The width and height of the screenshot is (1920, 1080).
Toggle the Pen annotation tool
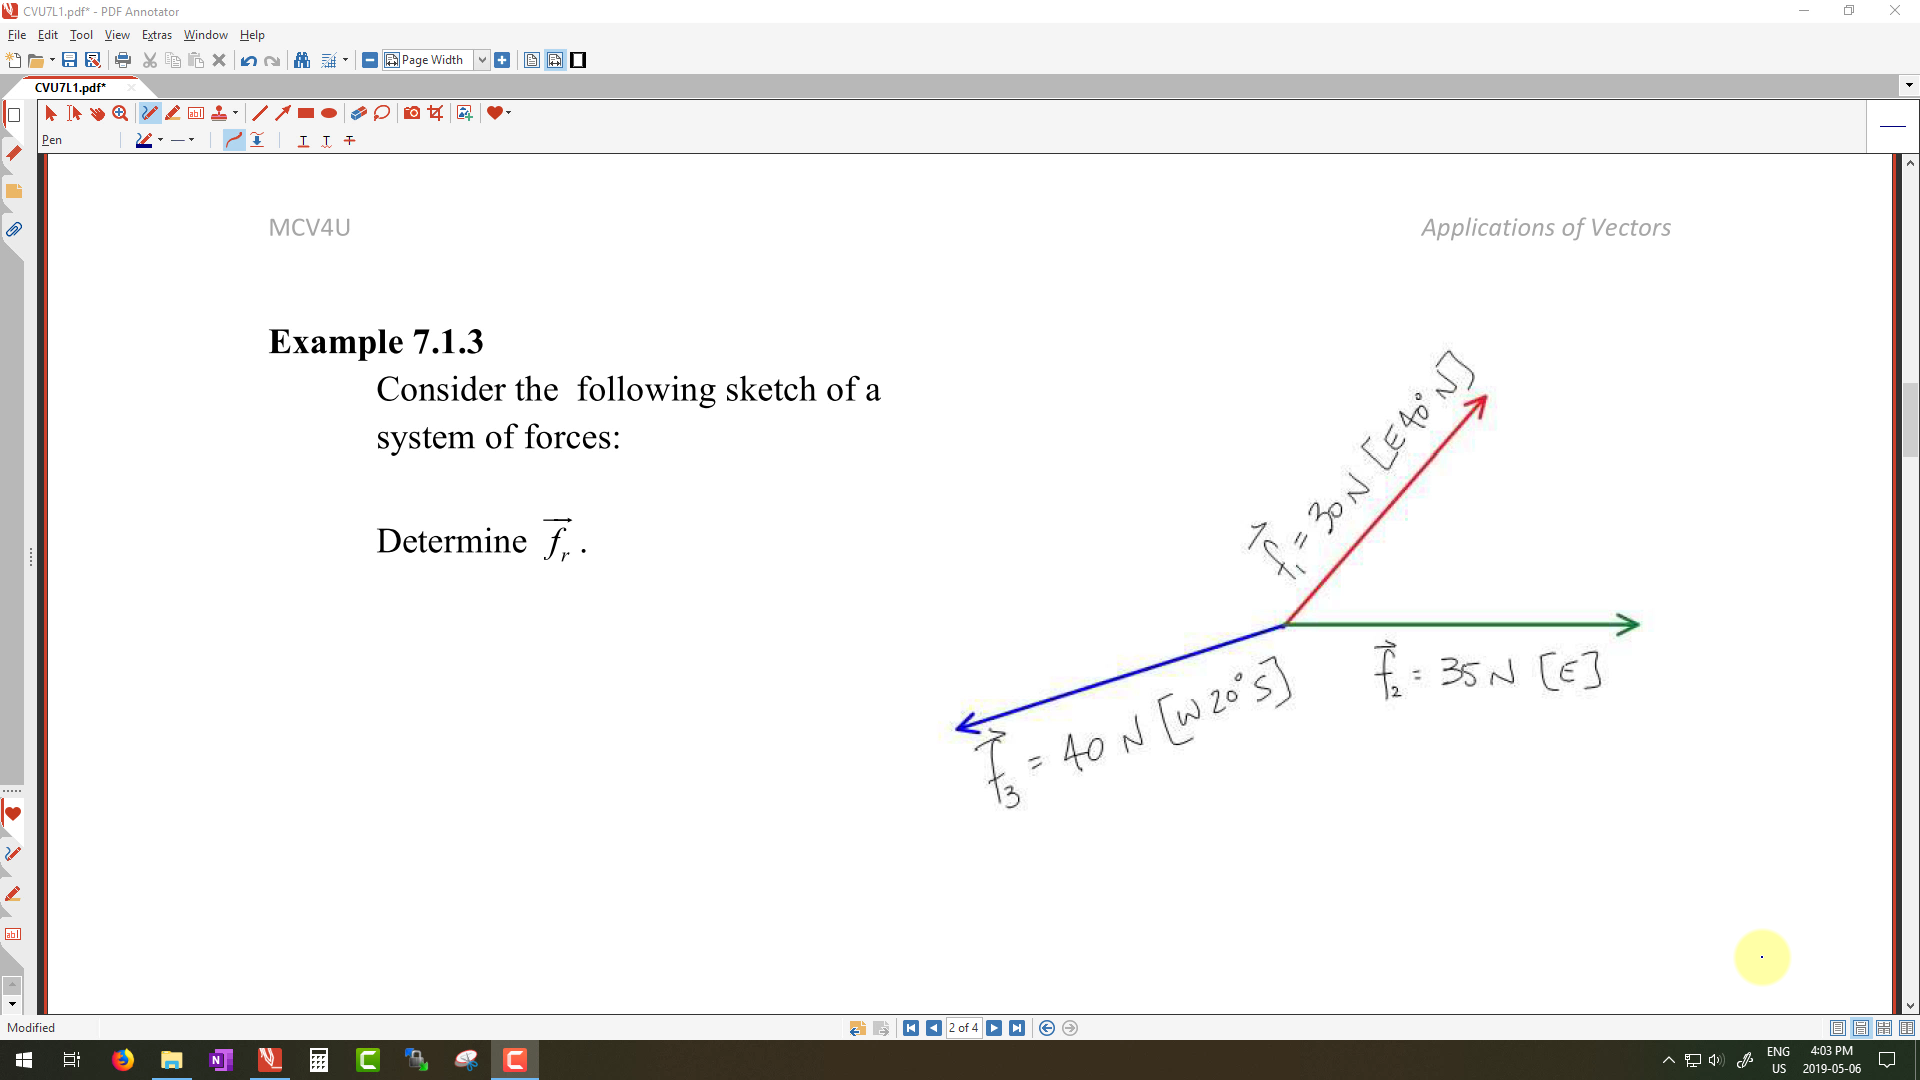(149, 113)
